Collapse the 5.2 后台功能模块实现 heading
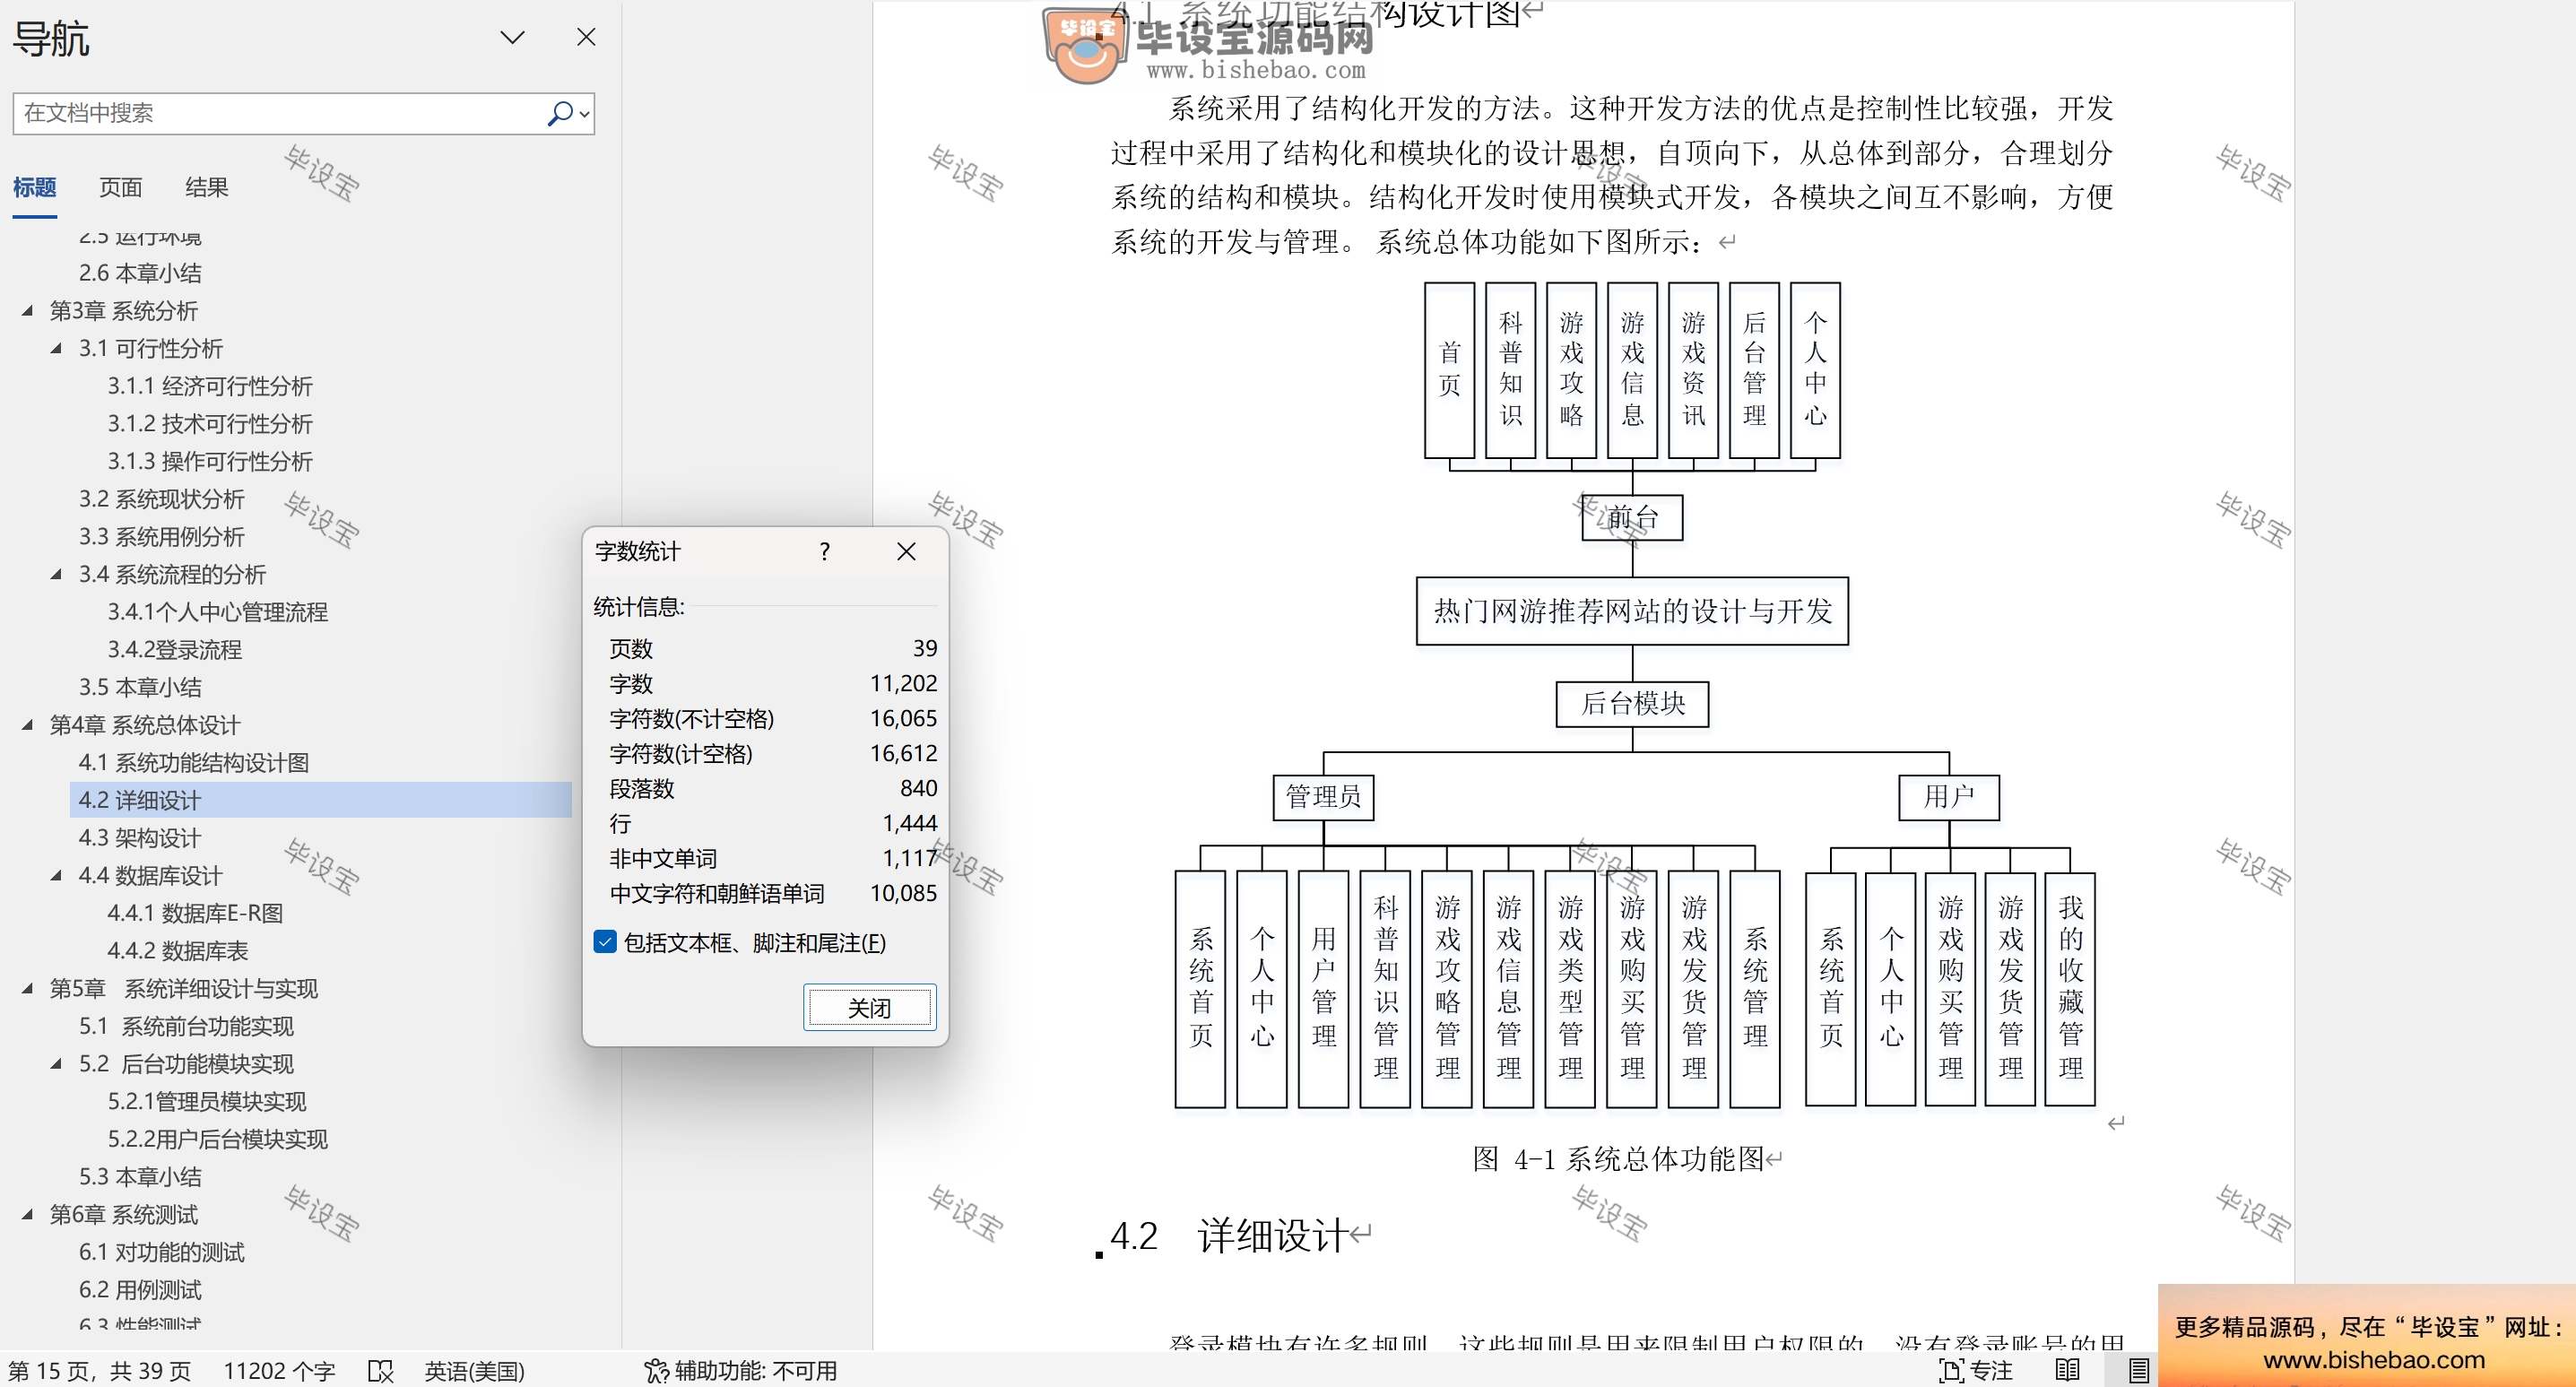The image size is (2576, 1387). click(57, 1064)
